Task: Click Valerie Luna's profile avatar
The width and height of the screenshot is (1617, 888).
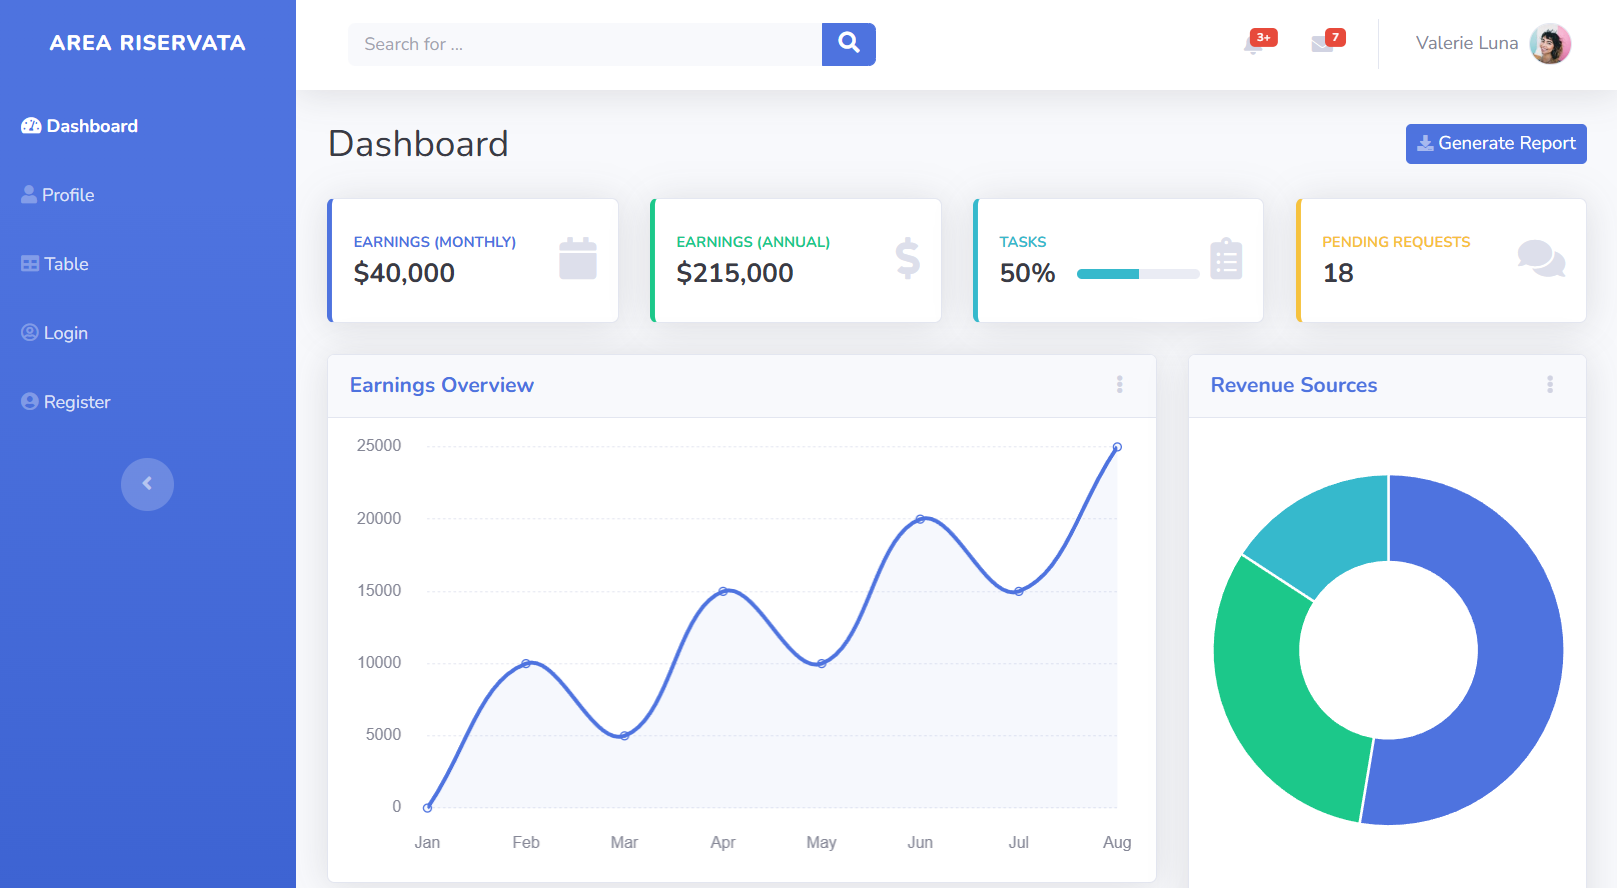Action: pos(1549,44)
